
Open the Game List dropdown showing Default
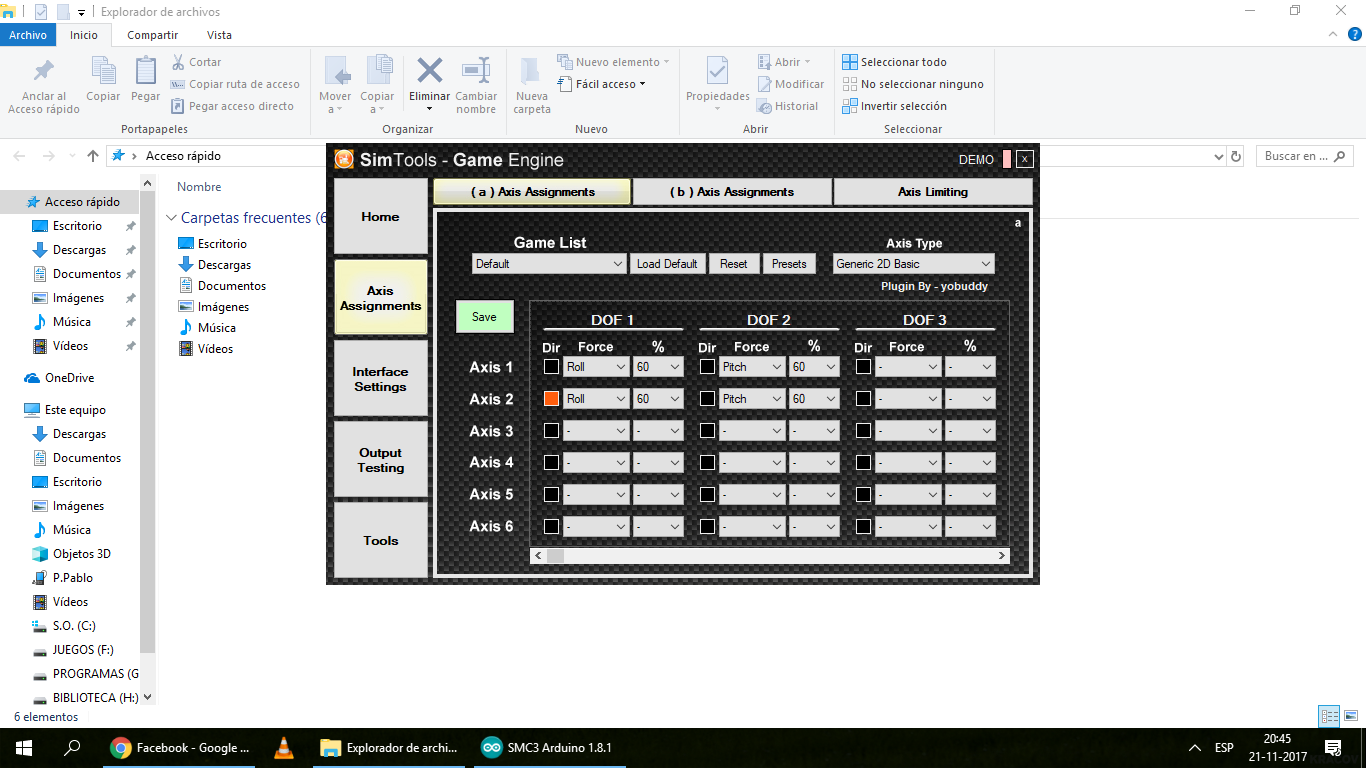pos(550,264)
